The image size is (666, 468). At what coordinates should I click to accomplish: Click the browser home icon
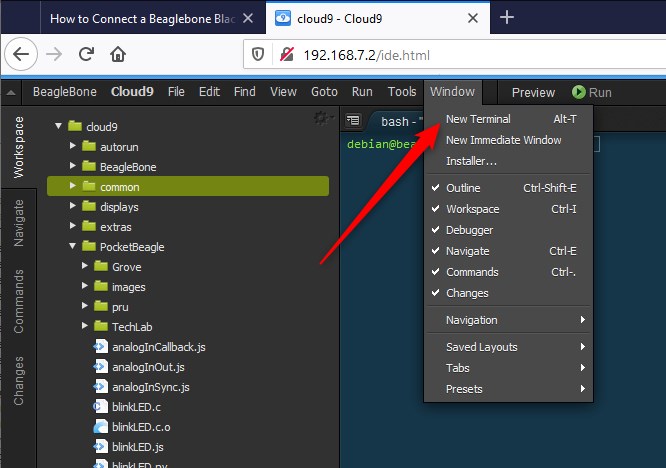pyautogui.click(x=118, y=54)
